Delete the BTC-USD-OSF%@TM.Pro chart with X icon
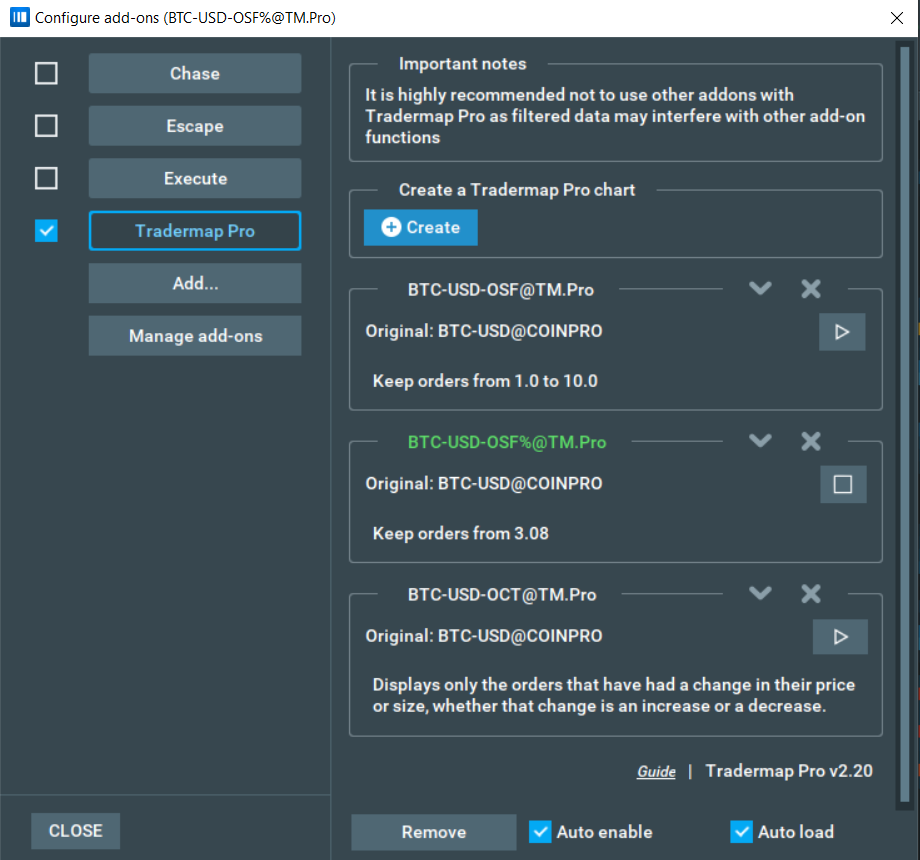This screenshot has width=920, height=860. tap(811, 441)
